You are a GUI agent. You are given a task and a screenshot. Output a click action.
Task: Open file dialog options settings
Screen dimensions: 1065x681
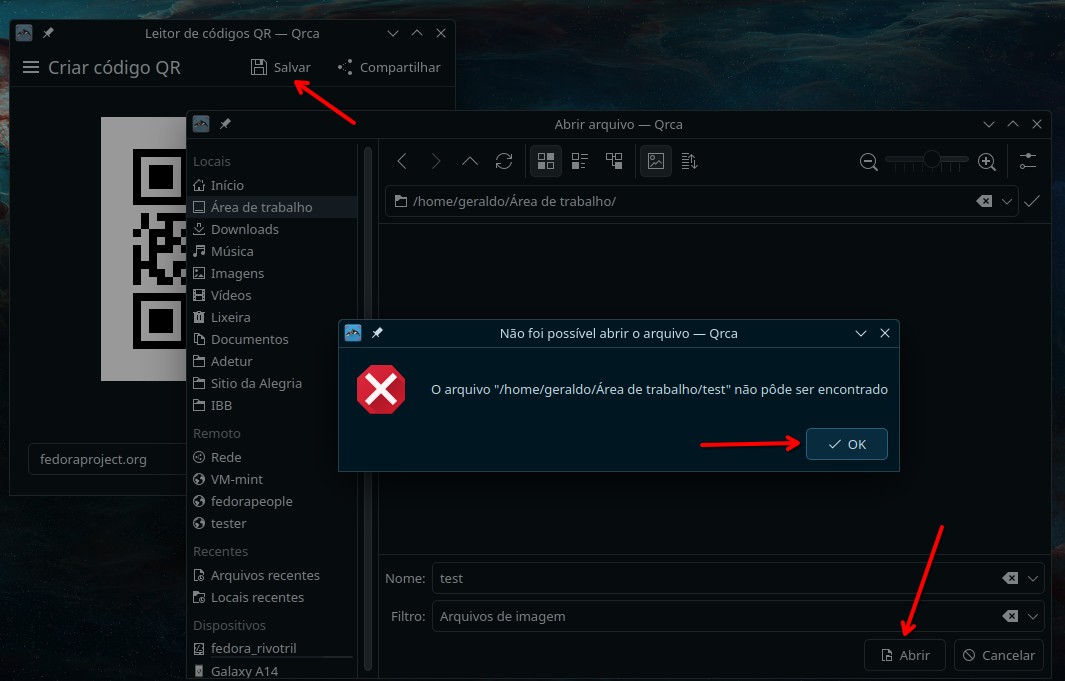pyautogui.click(x=1028, y=161)
